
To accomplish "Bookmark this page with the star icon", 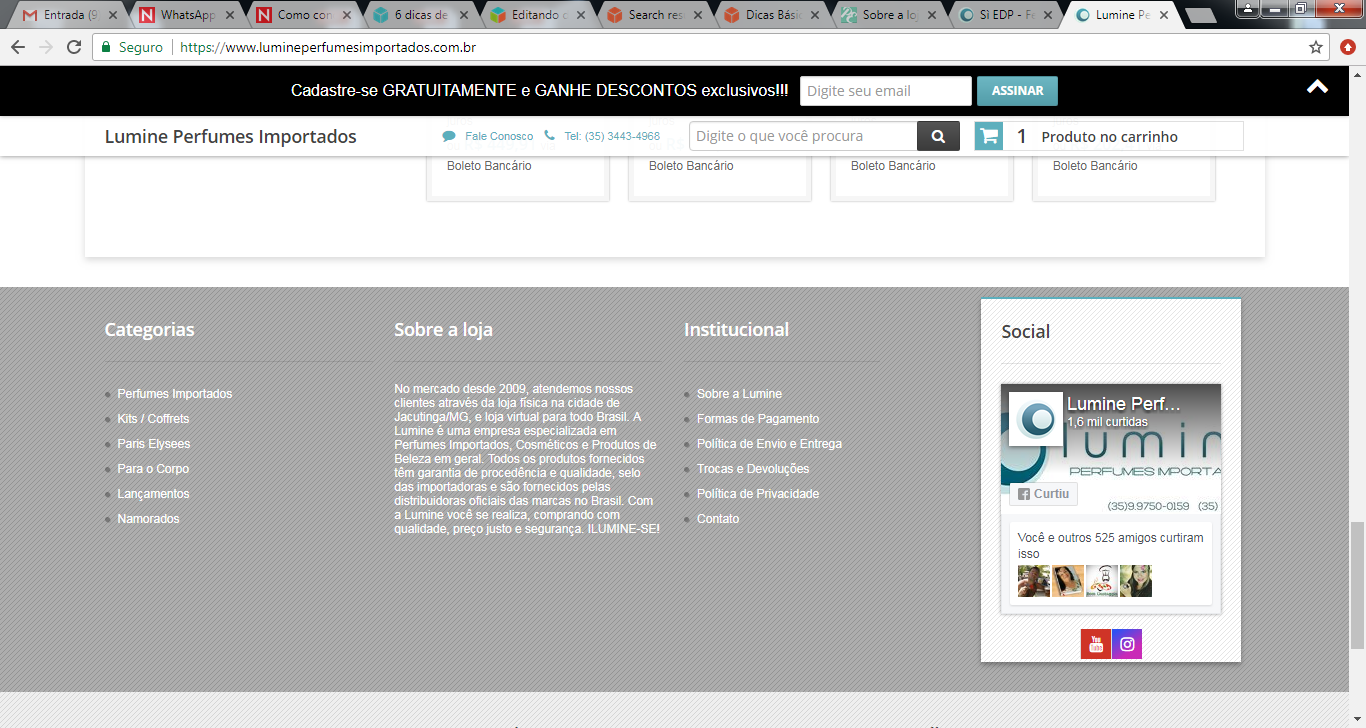I will [x=1316, y=47].
